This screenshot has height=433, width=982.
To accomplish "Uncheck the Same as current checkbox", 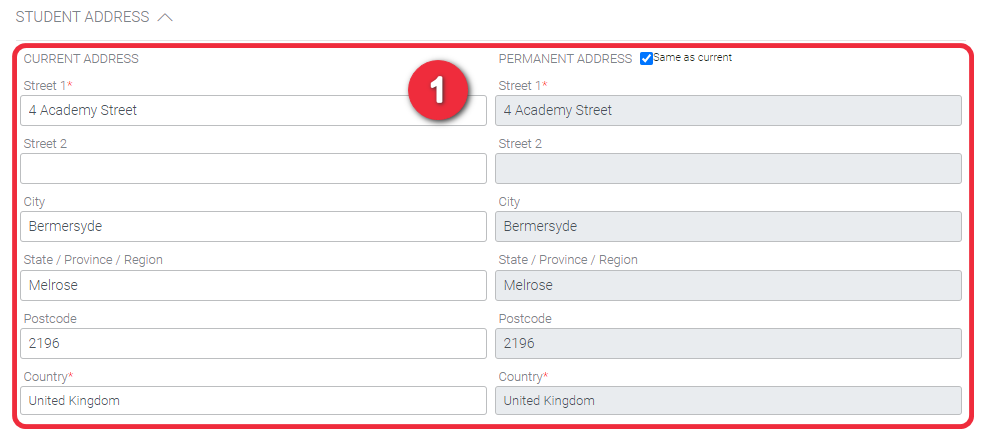I will tap(646, 58).
